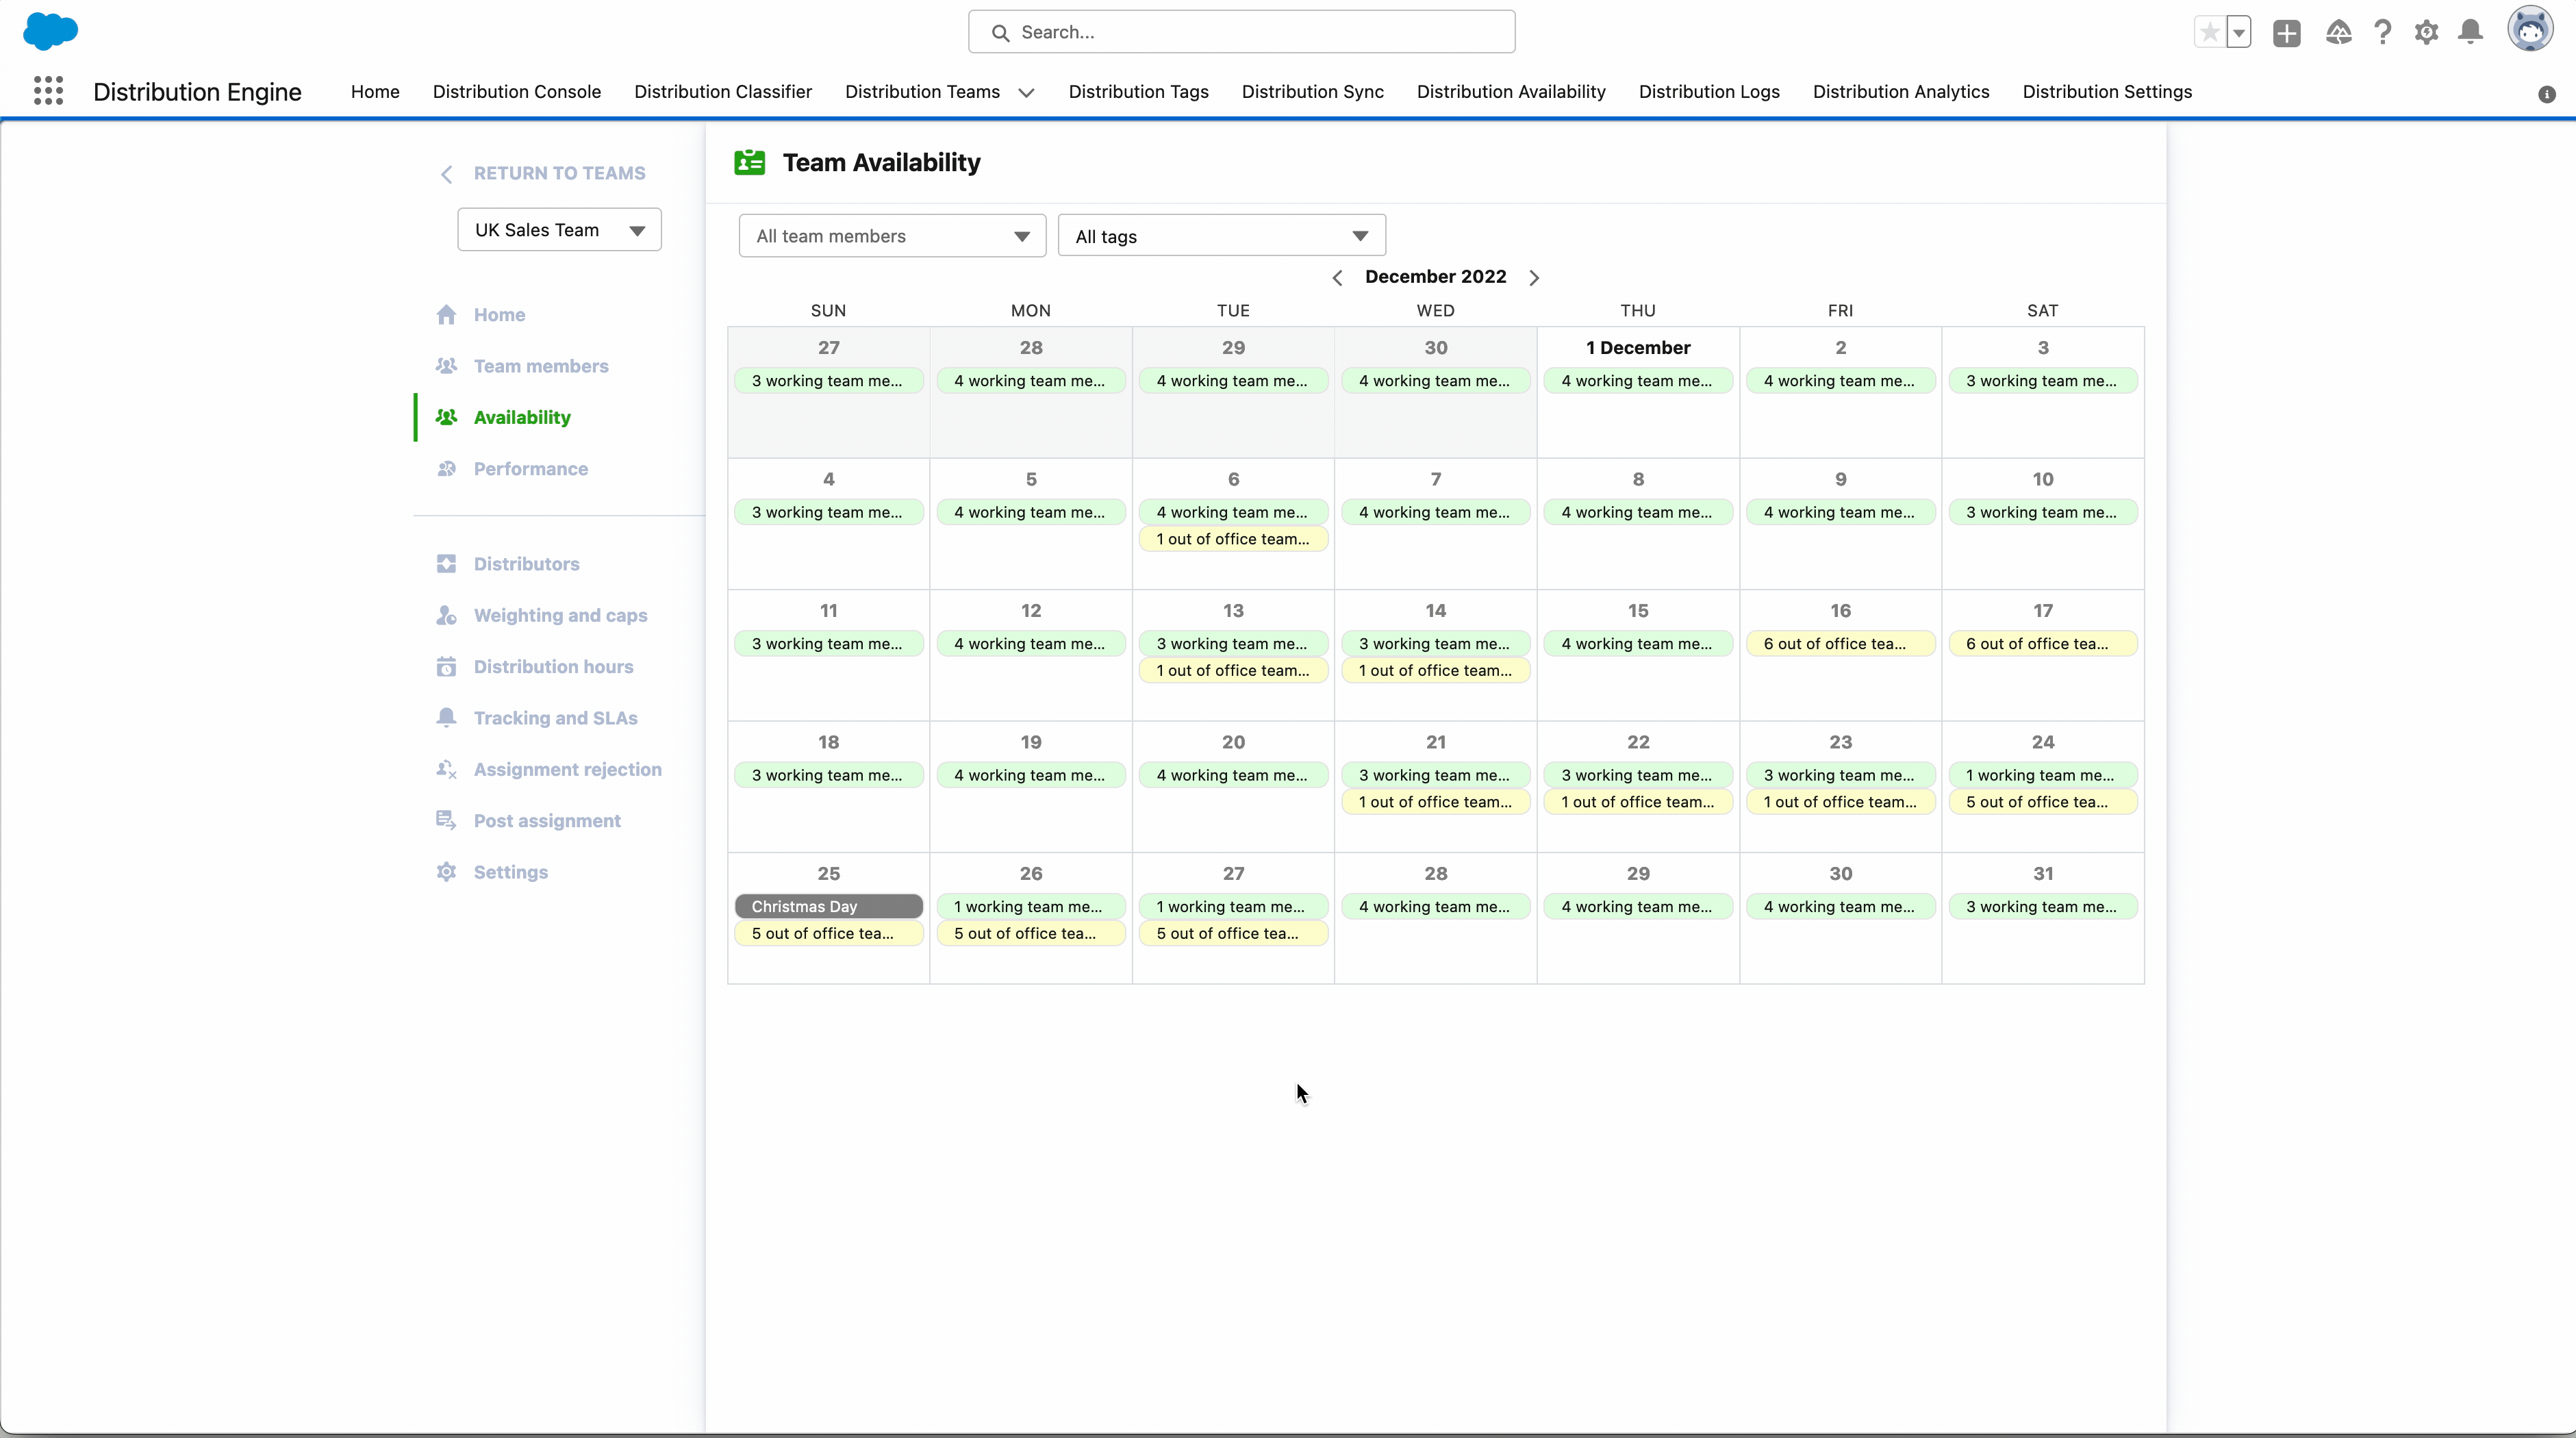
Task: Open the Distribution Classifier tab
Action: click(x=723, y=92)
